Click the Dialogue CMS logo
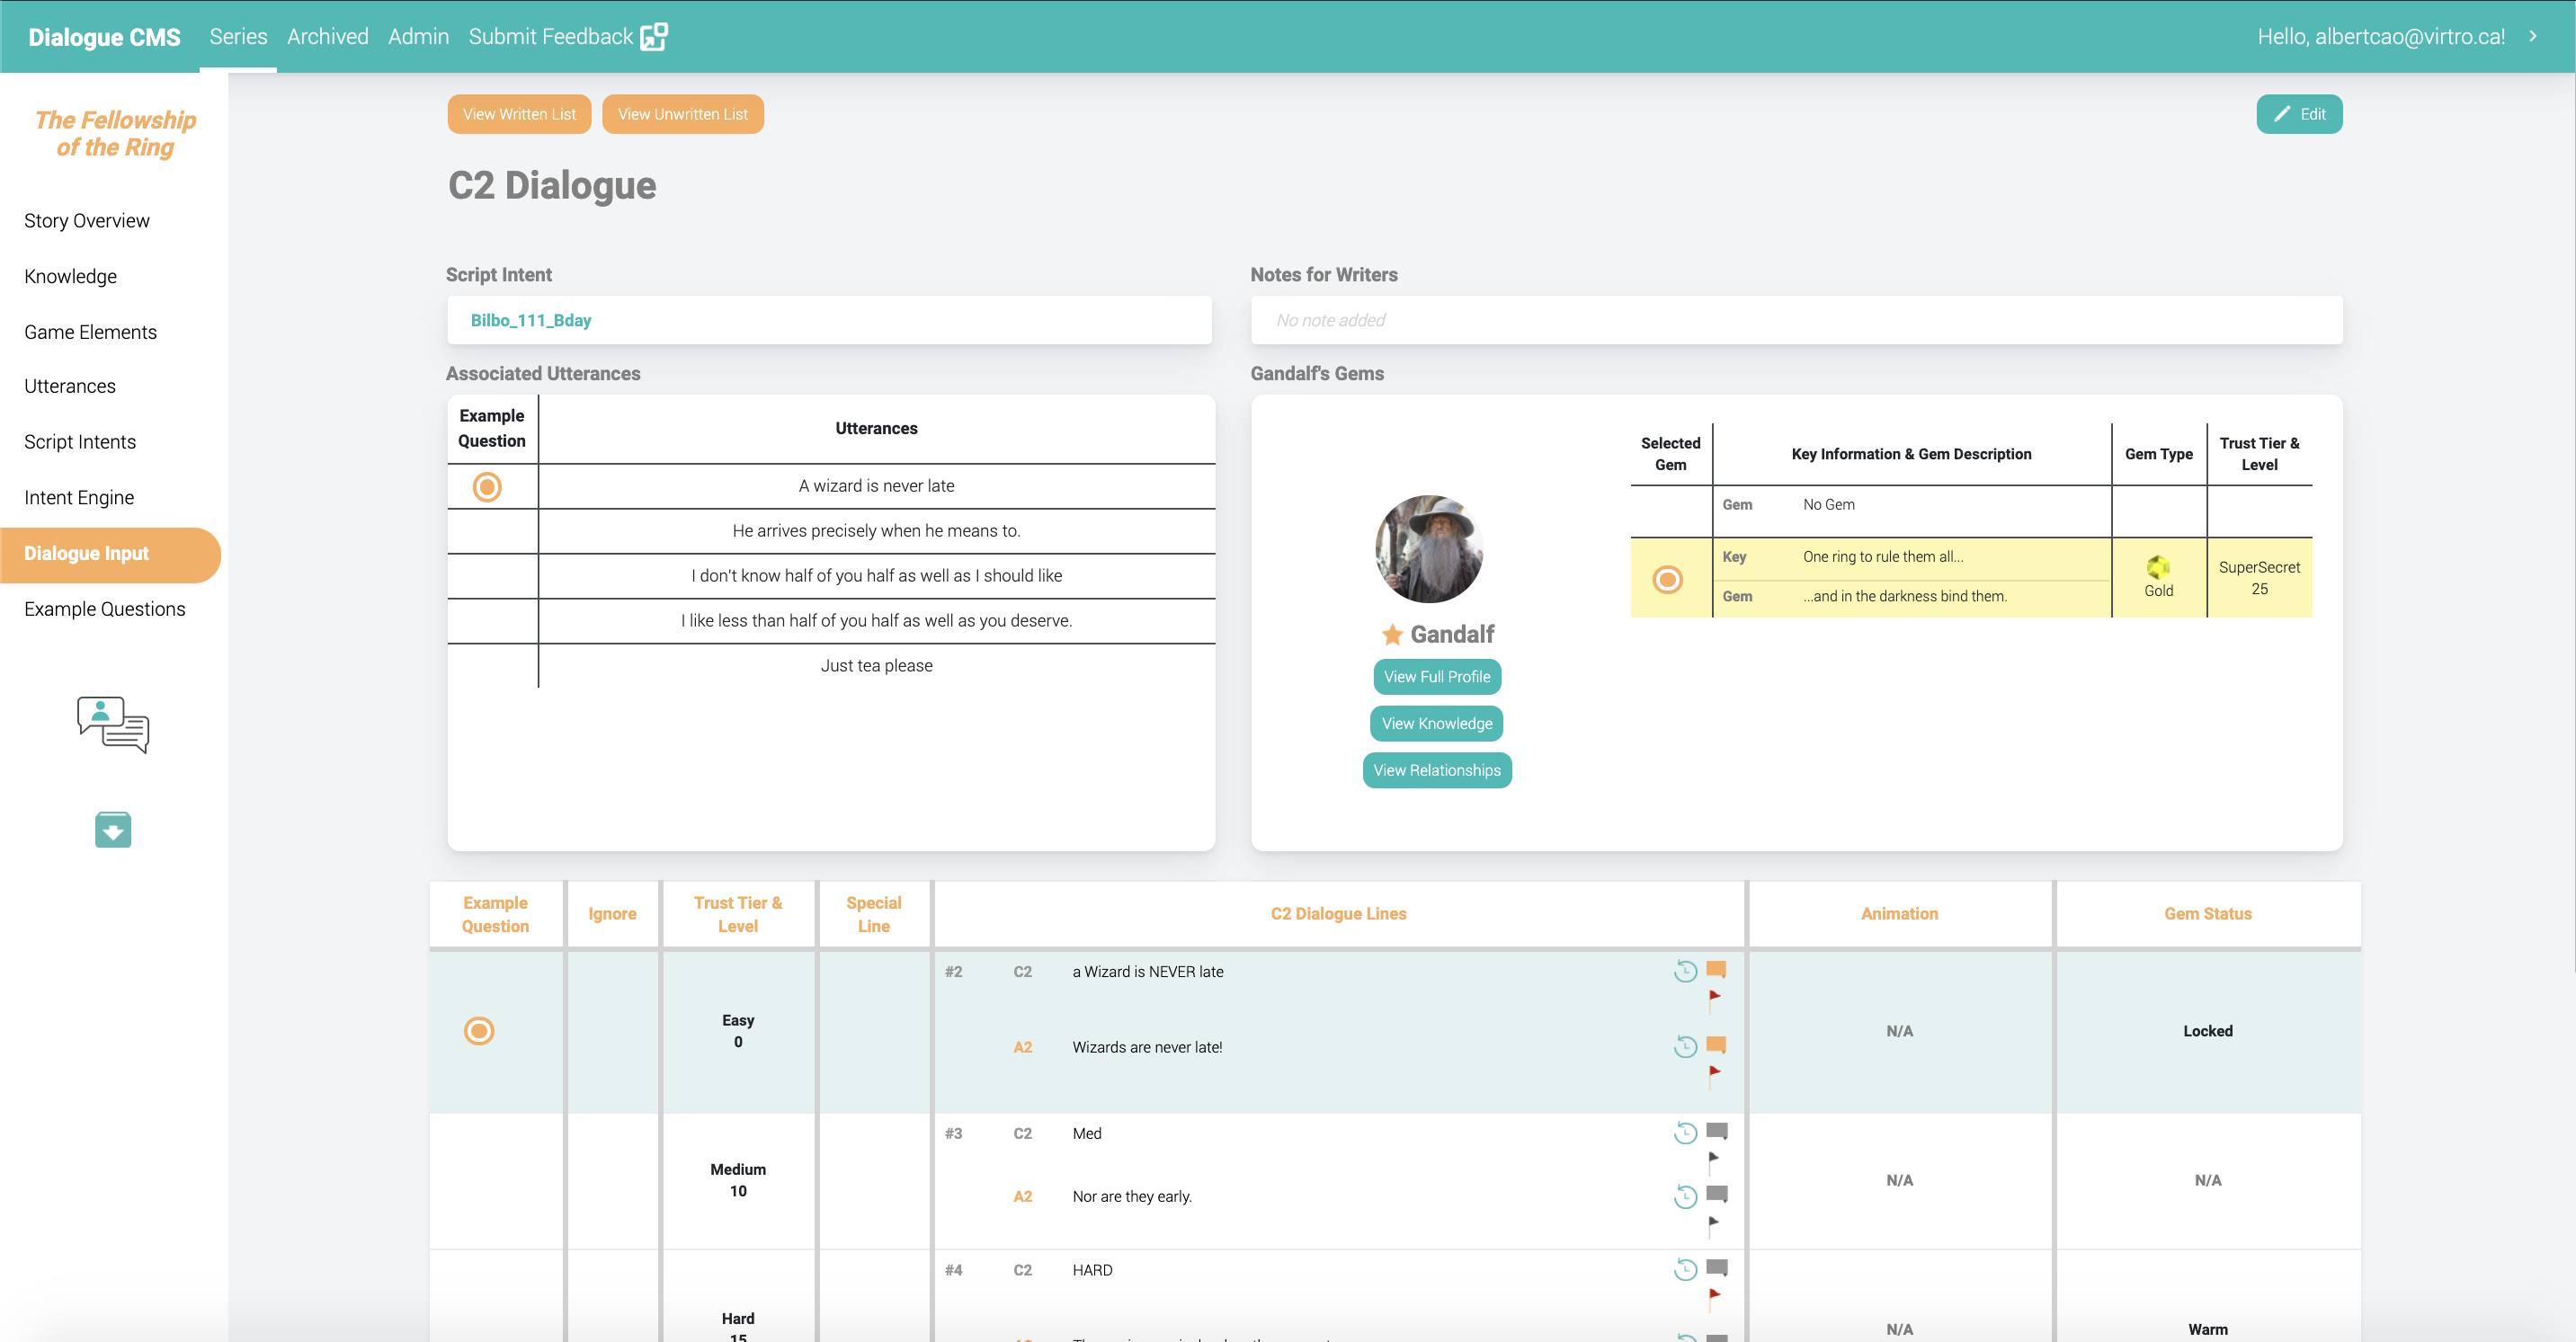The height and width of the screenshot is (1342, 2576). click(104, 37)
